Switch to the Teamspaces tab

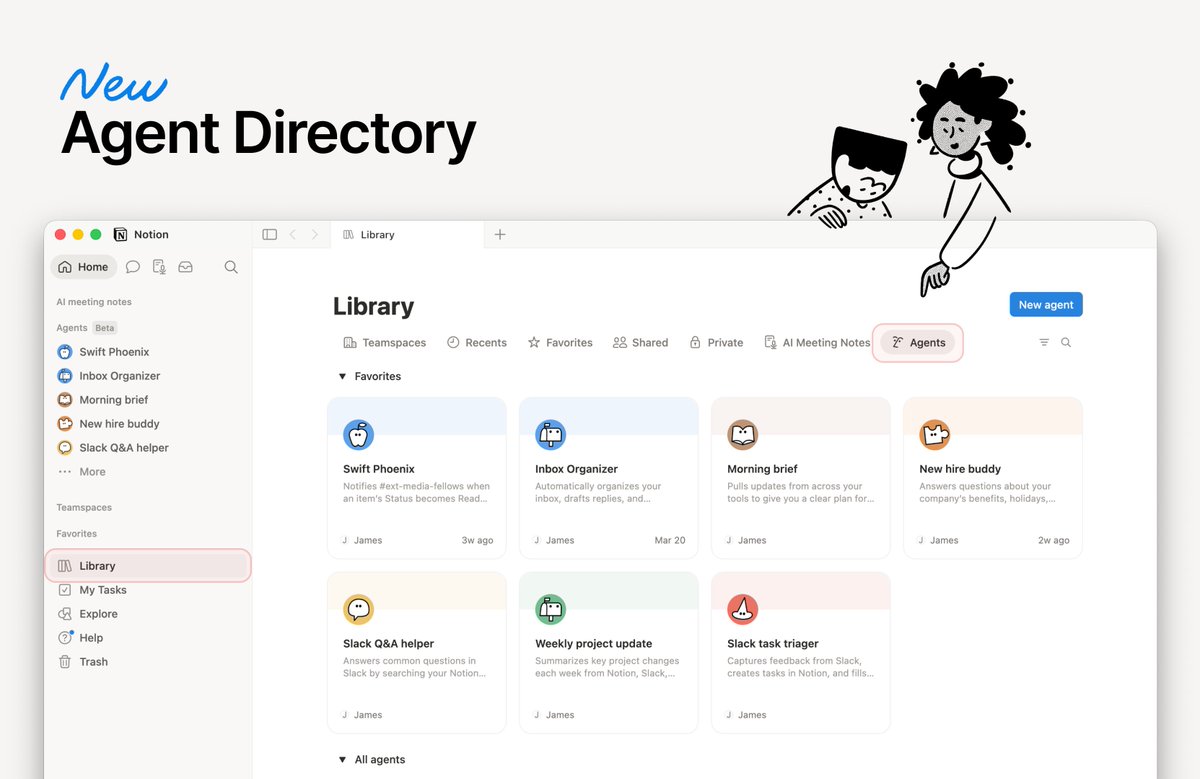click(384, 343)
